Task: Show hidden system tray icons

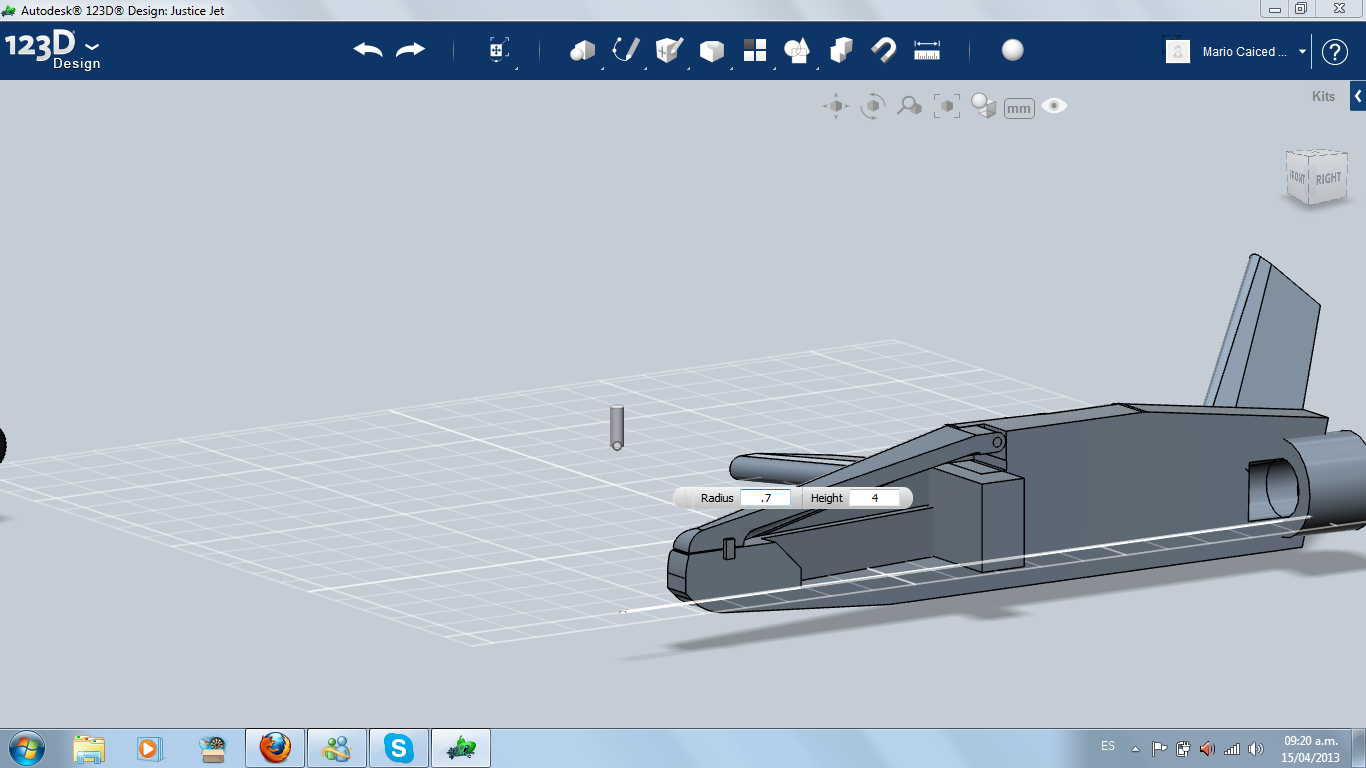Action: 1135,748
